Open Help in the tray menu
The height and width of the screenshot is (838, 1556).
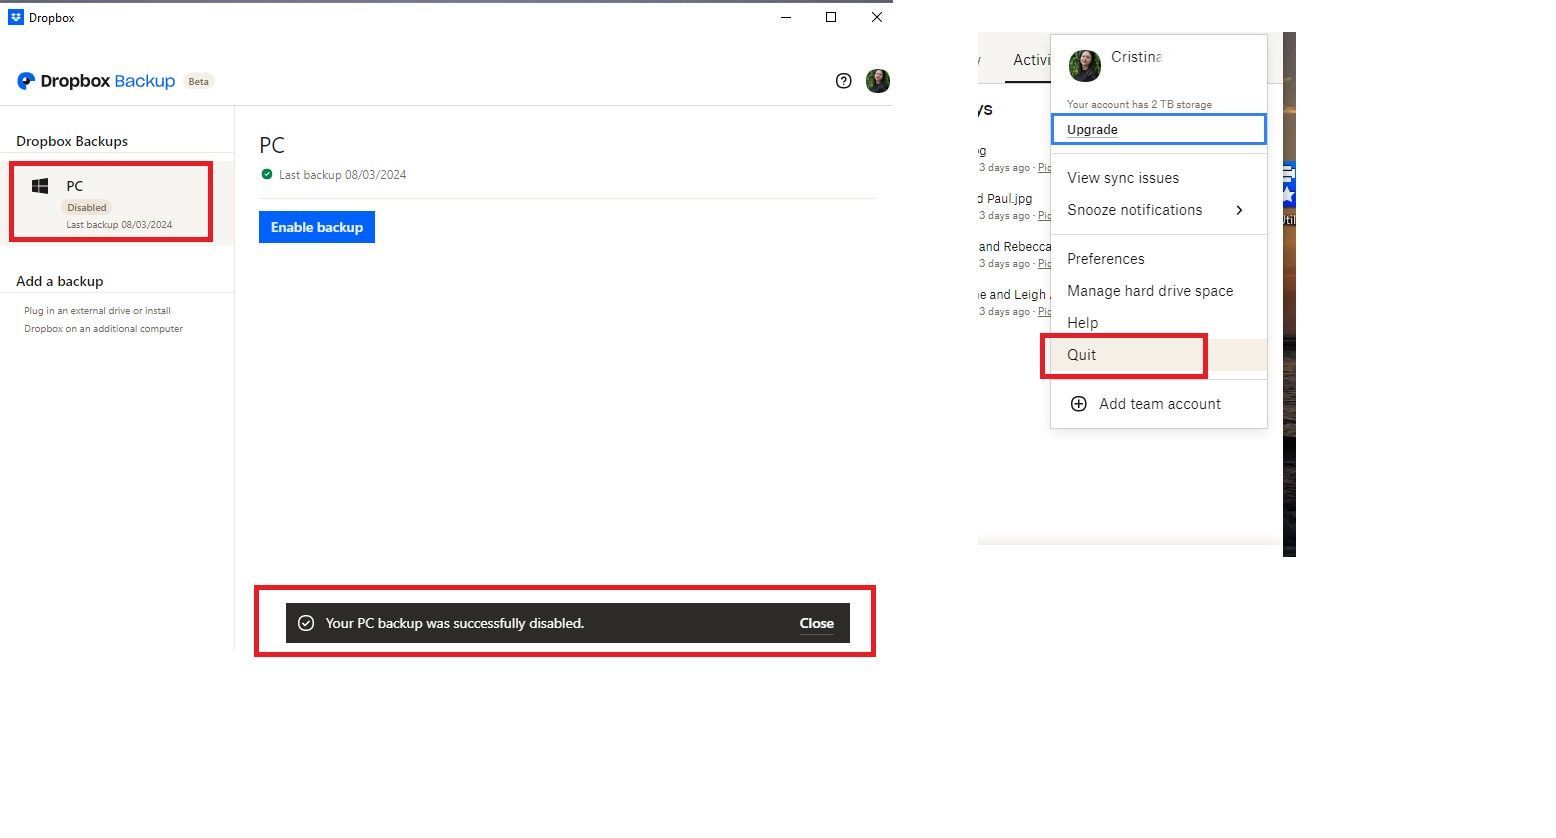pos(1083,323)
